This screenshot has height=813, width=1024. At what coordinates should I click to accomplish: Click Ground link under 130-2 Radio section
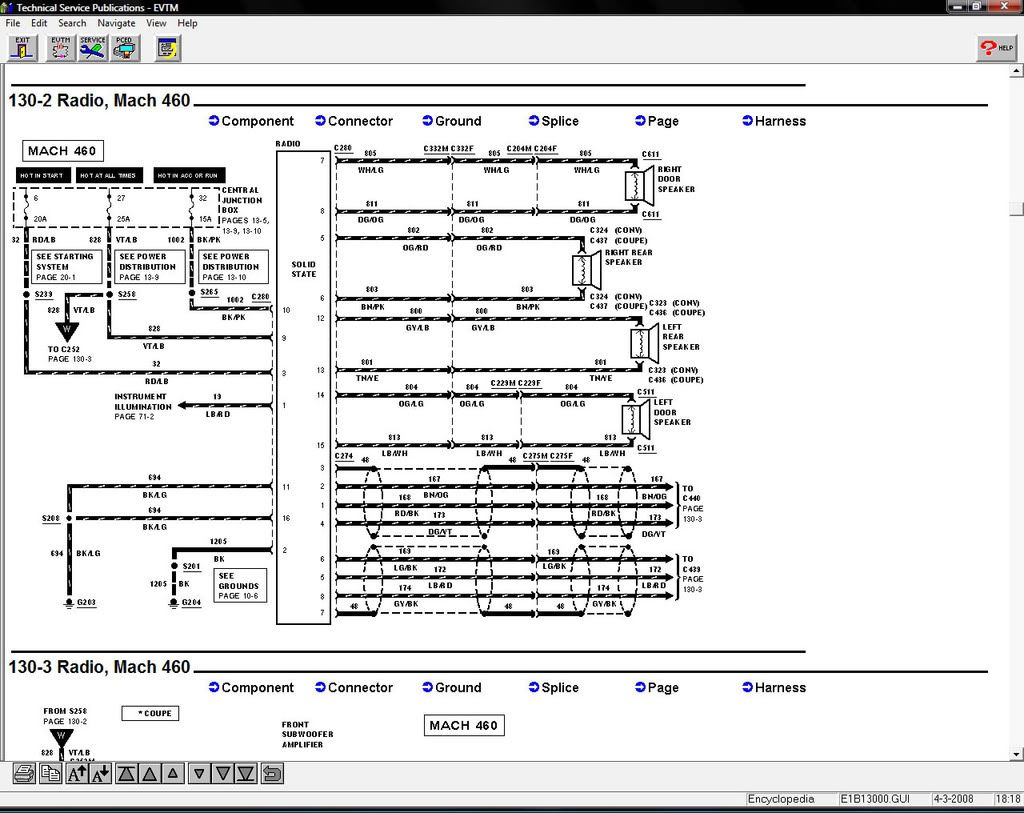pyautogui.click(x=452, y=121)
